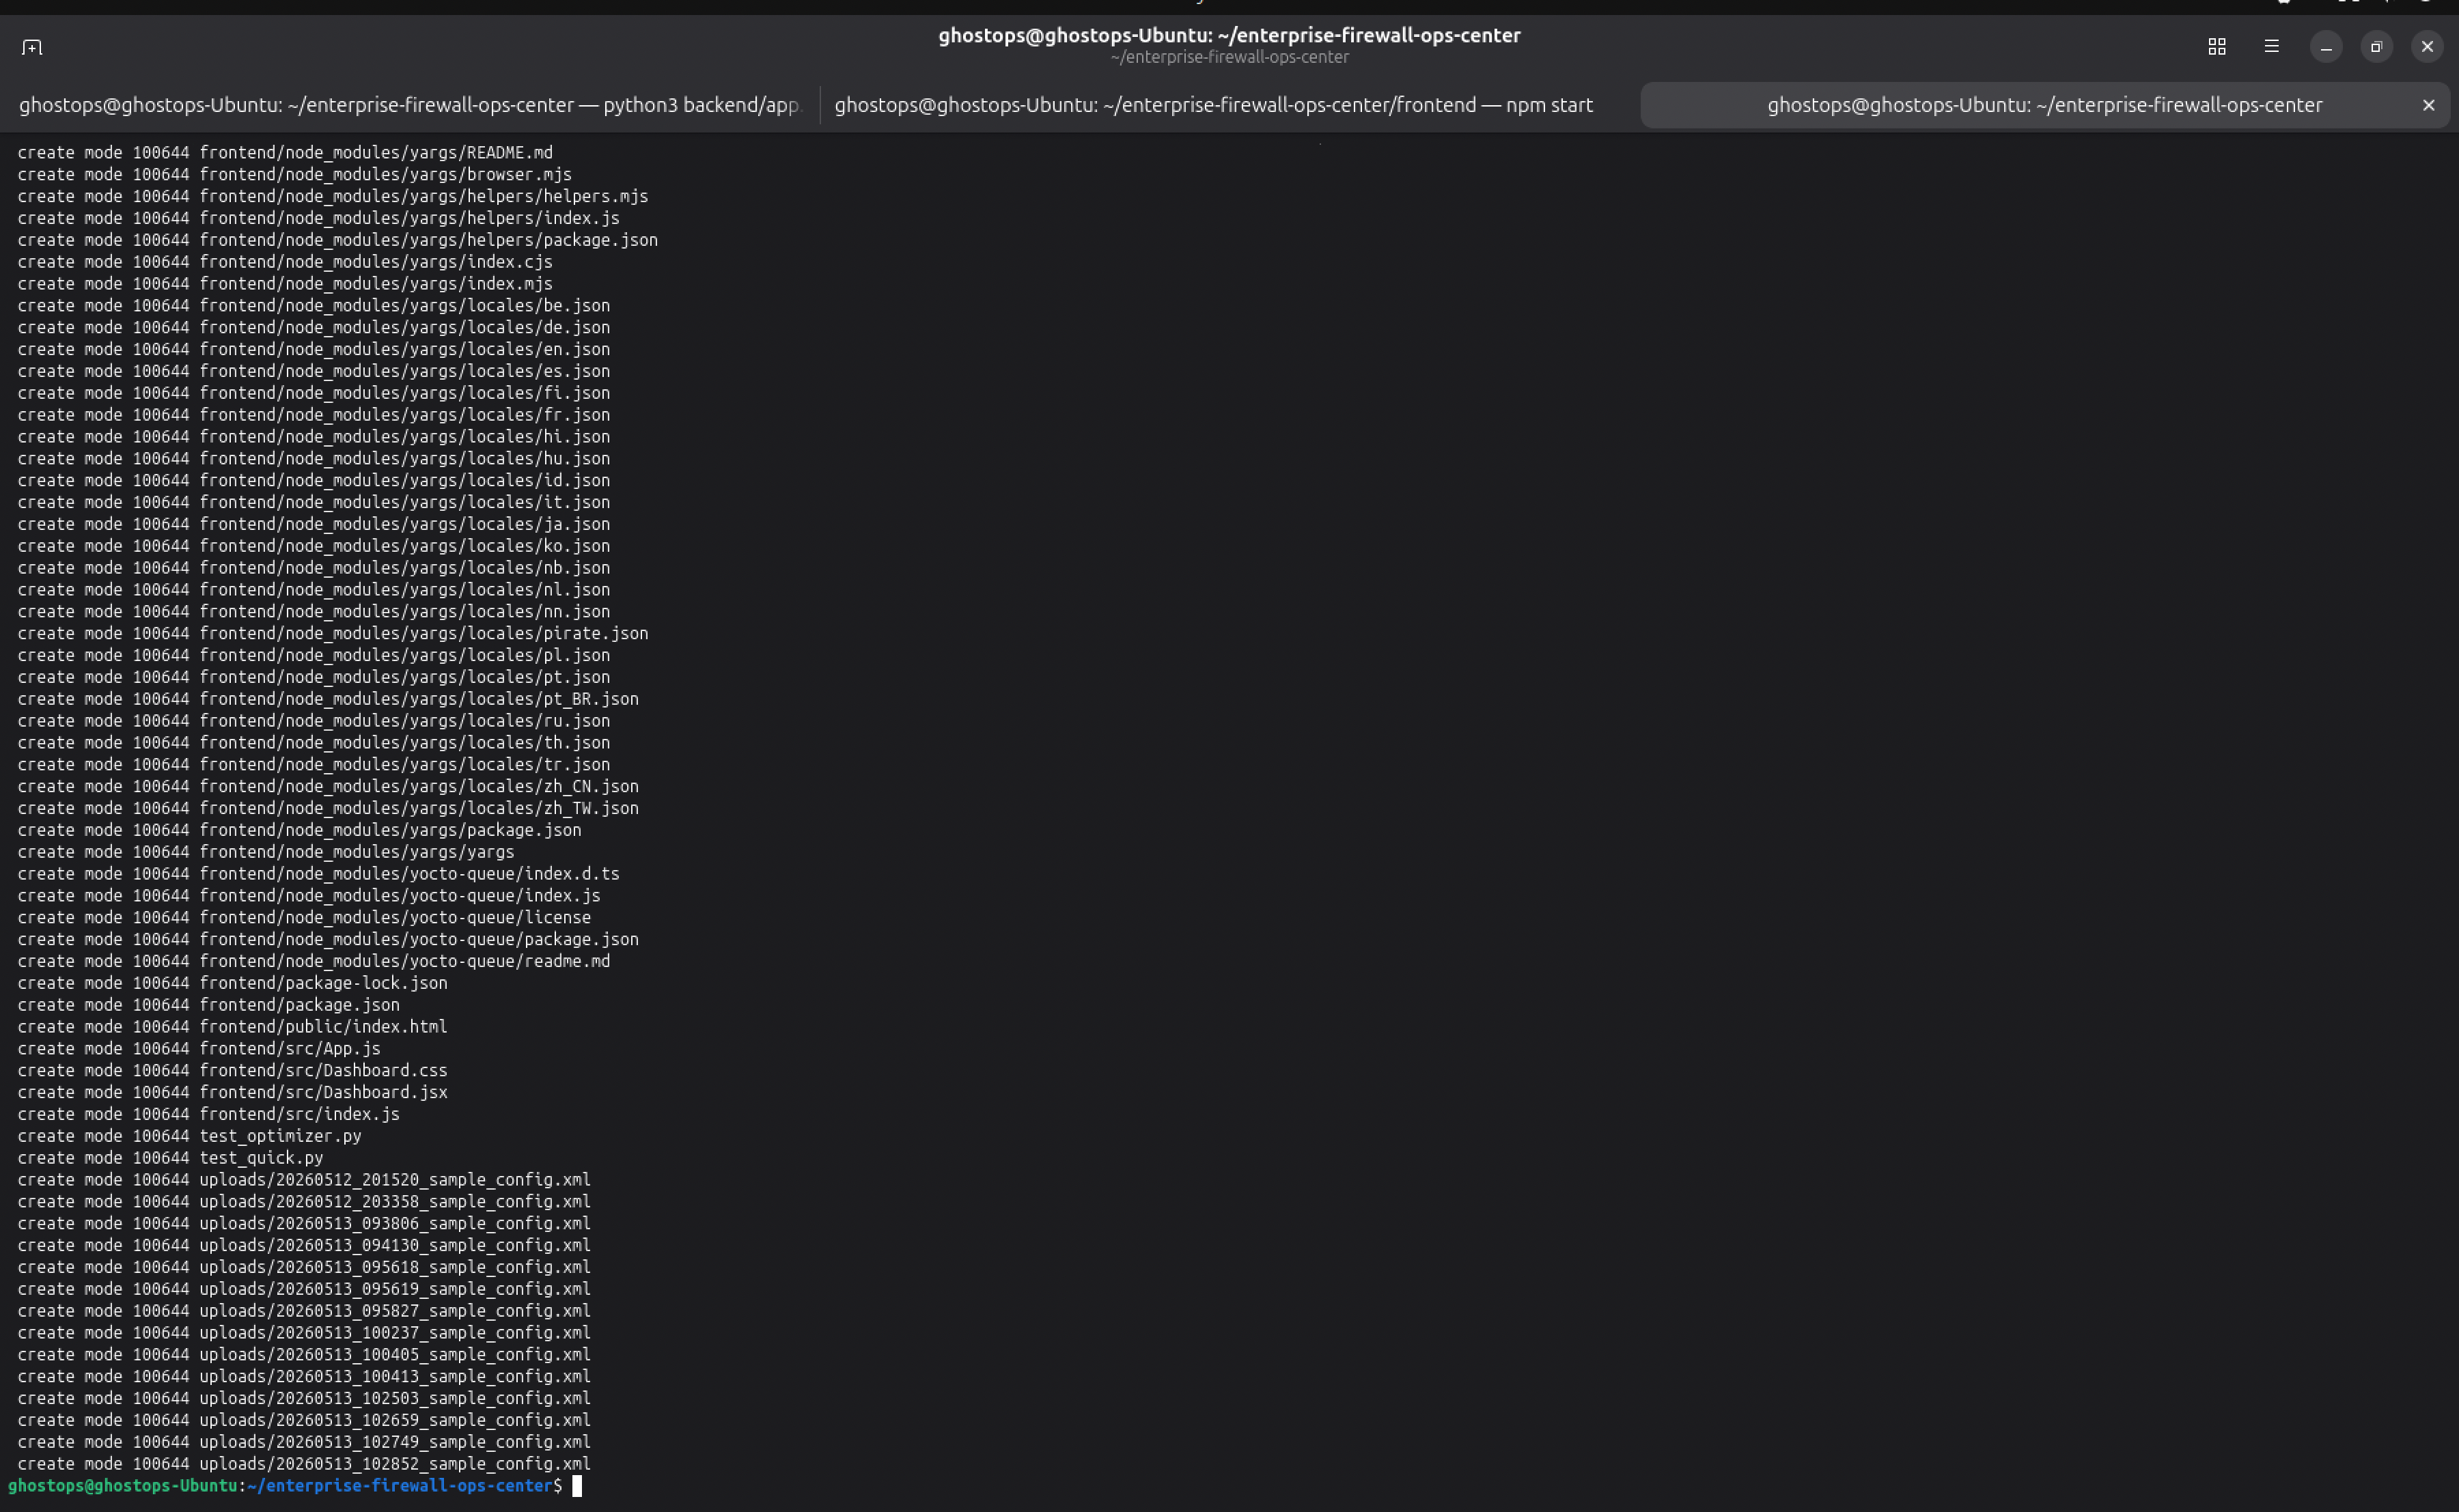Click line uploads/20260512_201520_sample_config.xml
2459x1512 pixels.
point(304,1180)
